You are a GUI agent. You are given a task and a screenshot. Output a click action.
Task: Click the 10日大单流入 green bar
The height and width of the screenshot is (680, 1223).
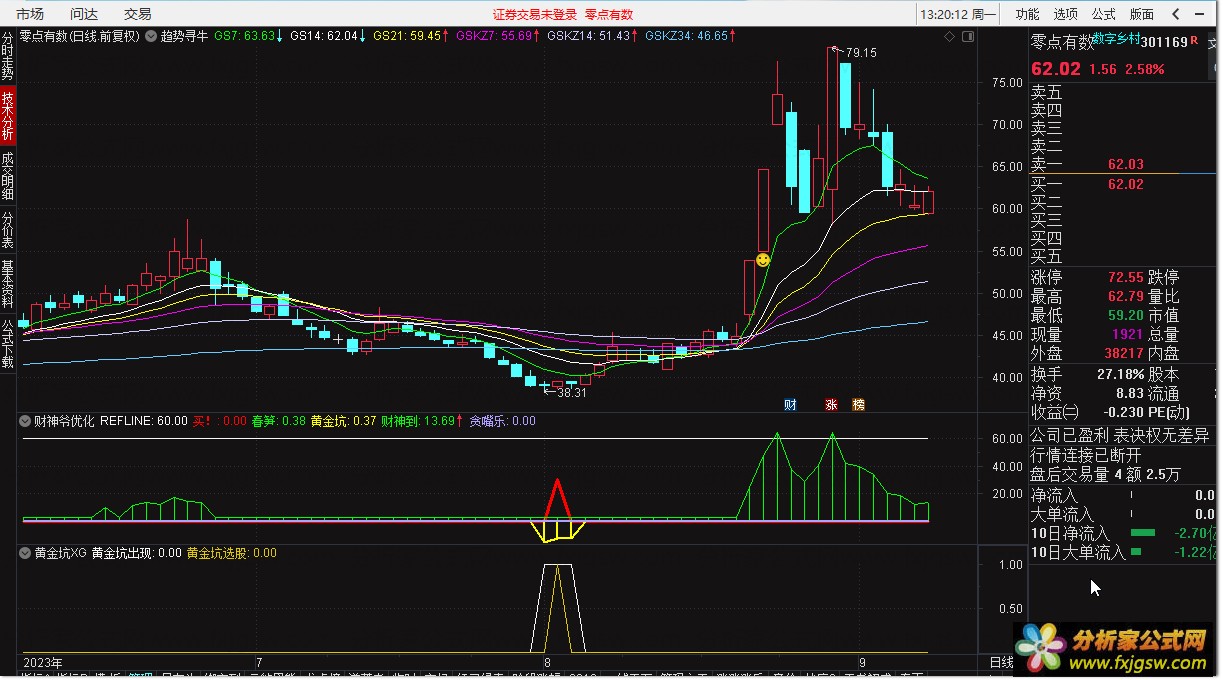point(1136,552)
